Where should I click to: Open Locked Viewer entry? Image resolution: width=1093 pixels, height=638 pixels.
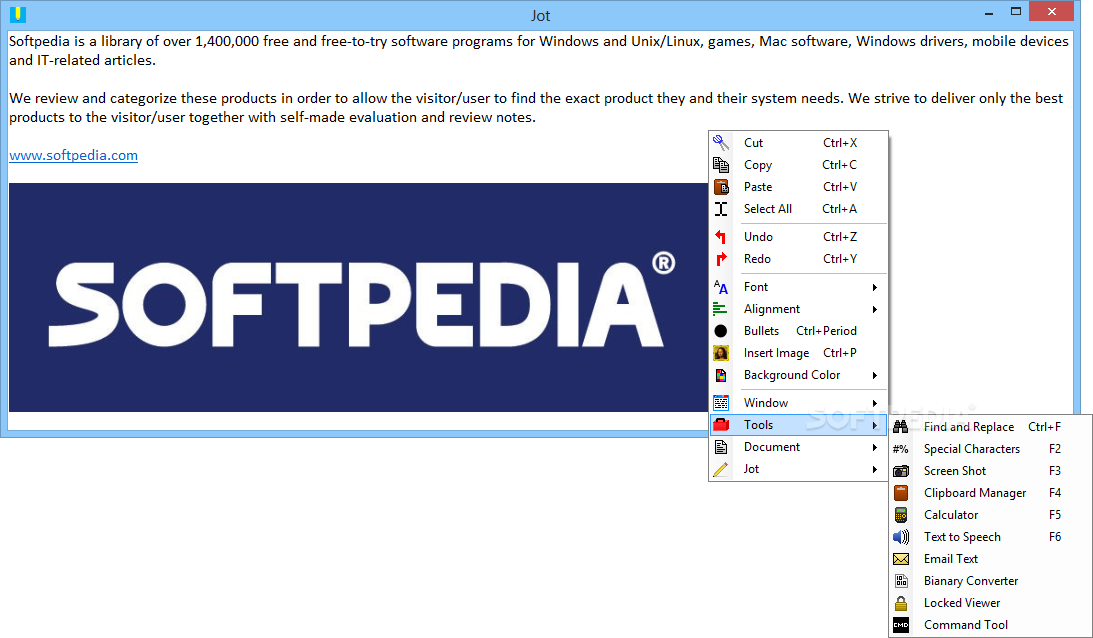pos(990,603)
